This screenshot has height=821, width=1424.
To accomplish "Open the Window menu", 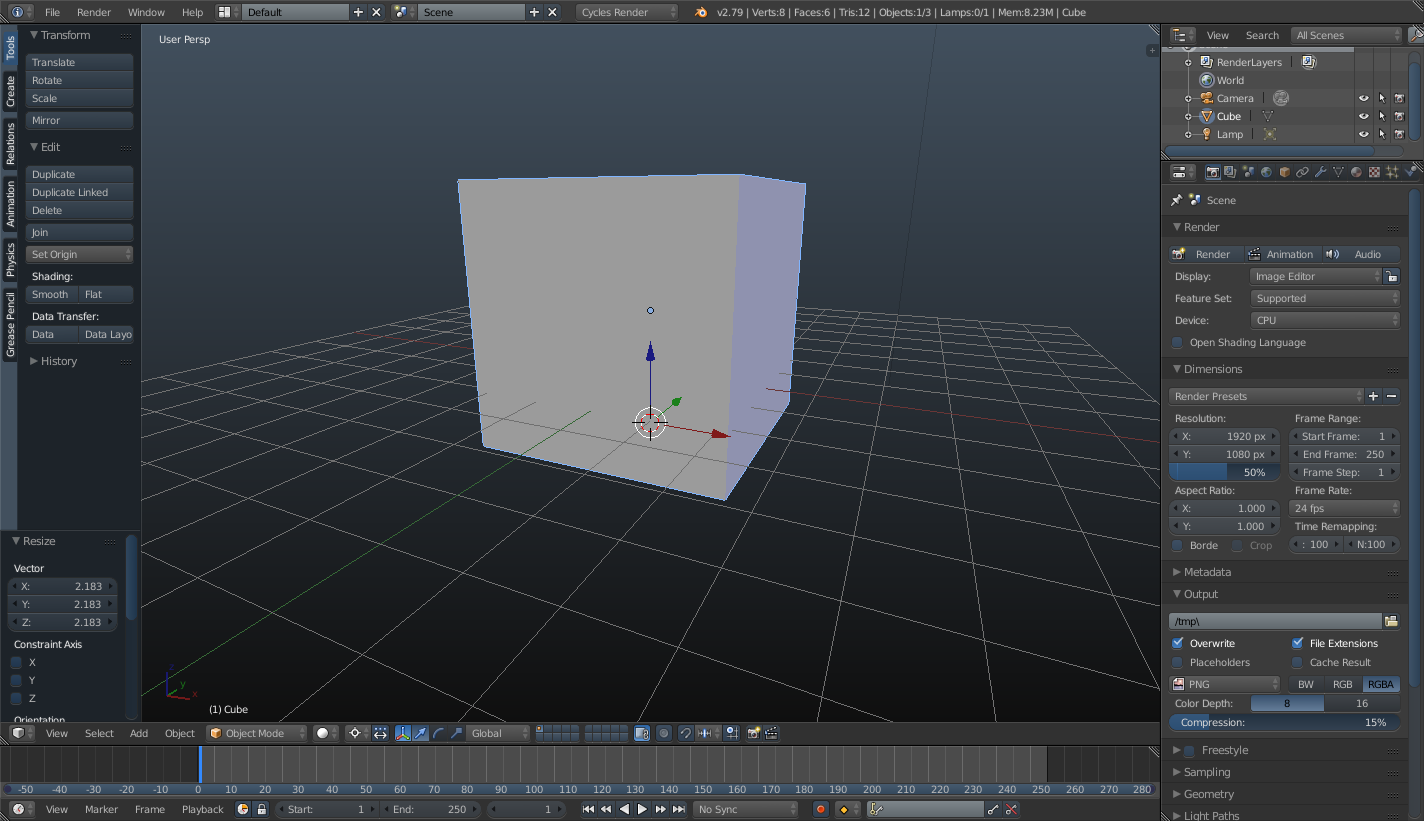I will 146,12.
